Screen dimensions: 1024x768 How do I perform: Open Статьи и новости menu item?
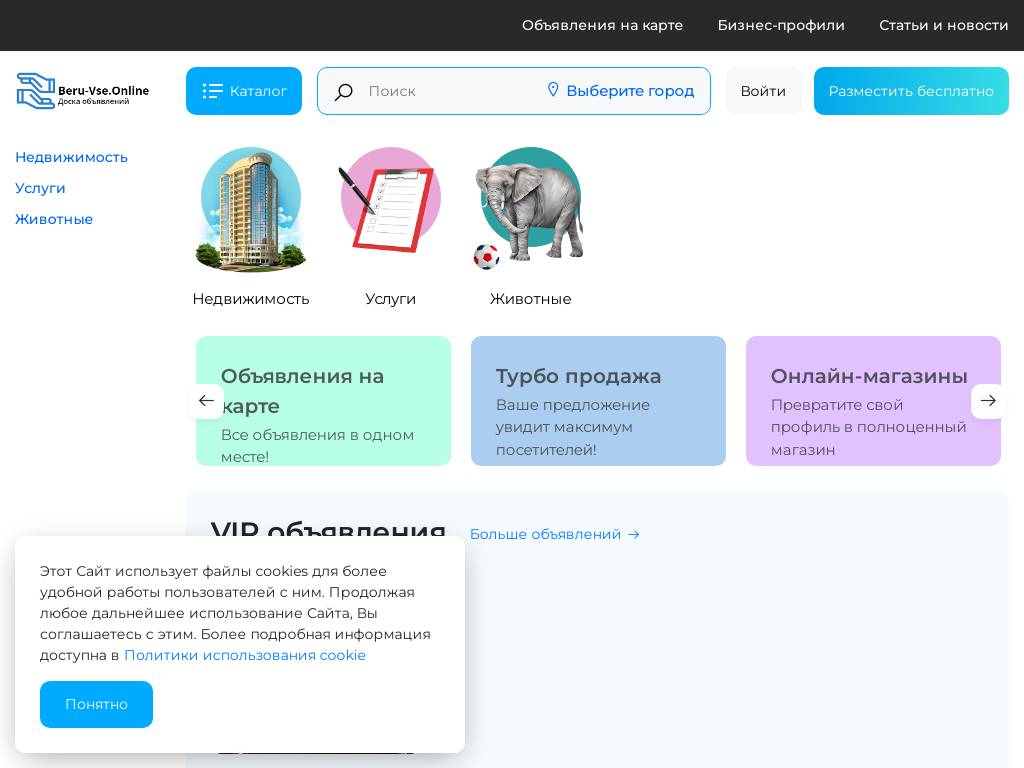[944, 25]
